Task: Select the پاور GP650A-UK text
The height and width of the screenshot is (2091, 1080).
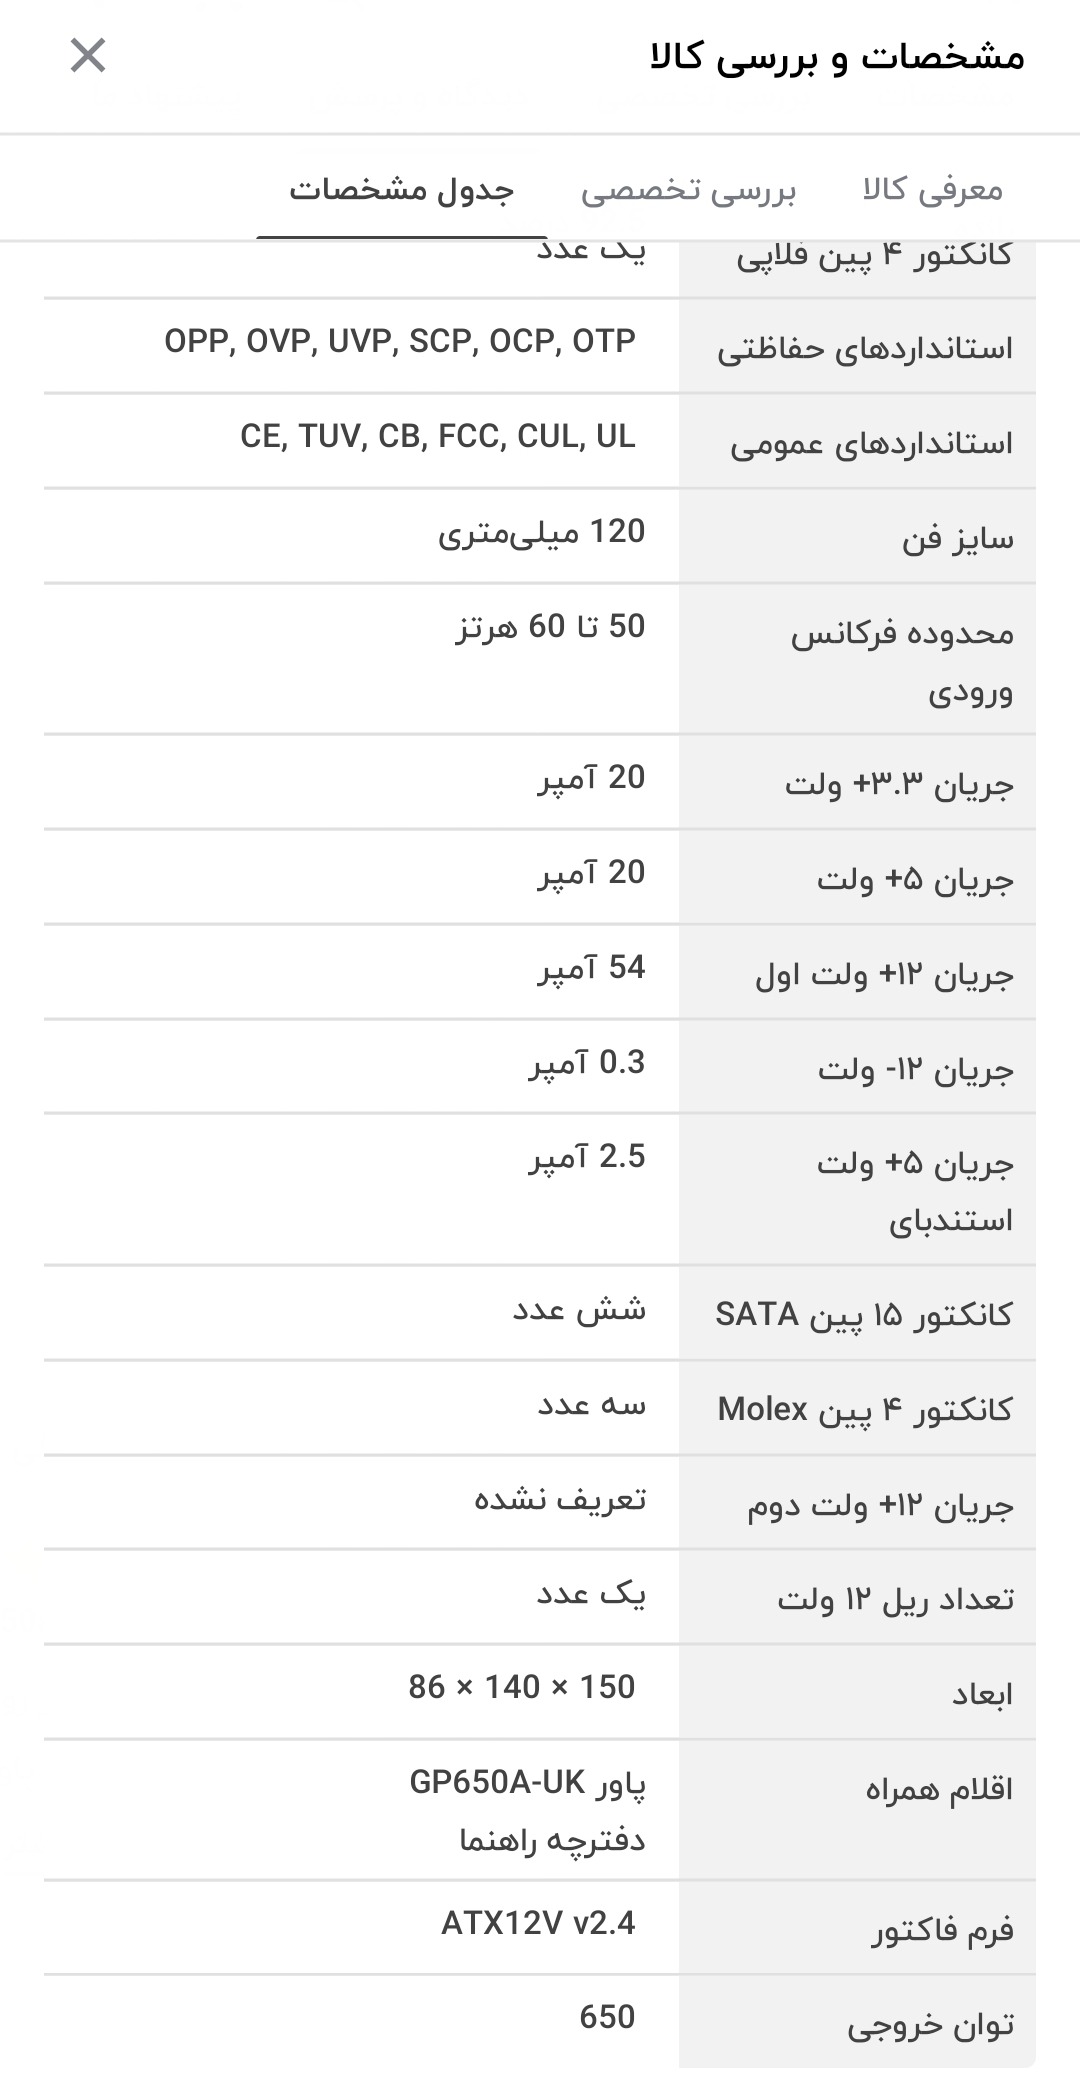Action: click(527, 1782)
